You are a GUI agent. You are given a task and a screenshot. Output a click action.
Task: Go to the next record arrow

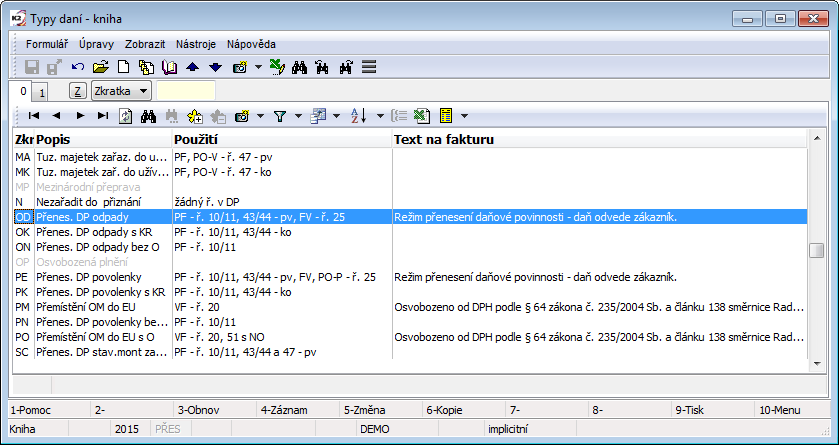(x=80, y=116)
